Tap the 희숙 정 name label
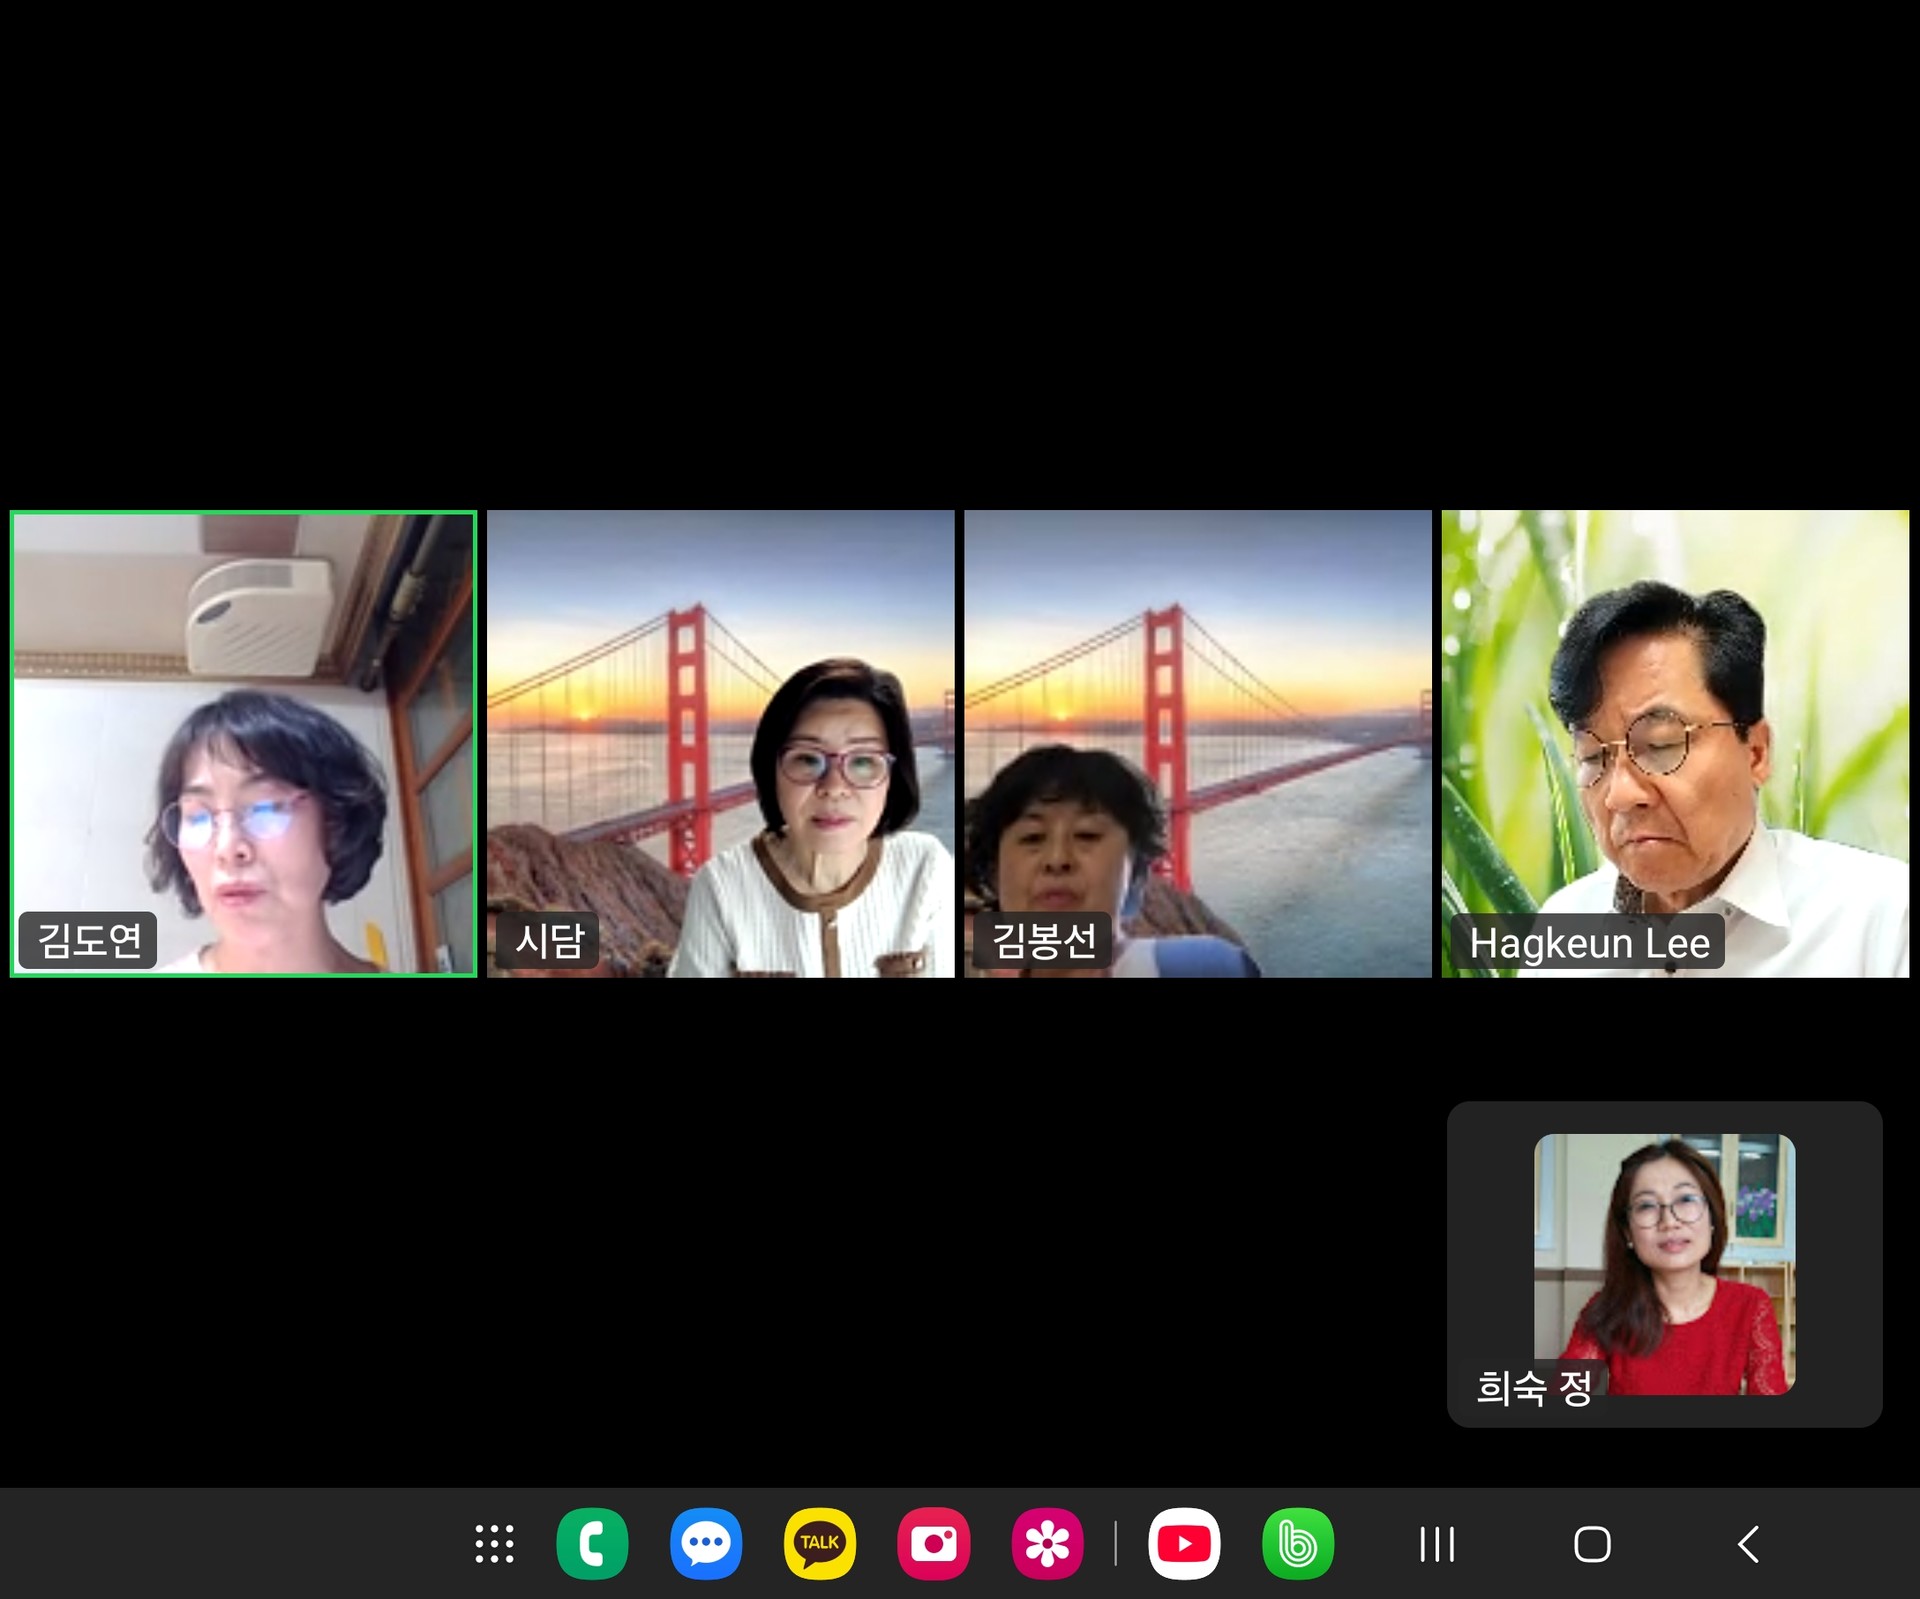This screenshot has width=1920, height=1599. (x=1533, y=1387)
